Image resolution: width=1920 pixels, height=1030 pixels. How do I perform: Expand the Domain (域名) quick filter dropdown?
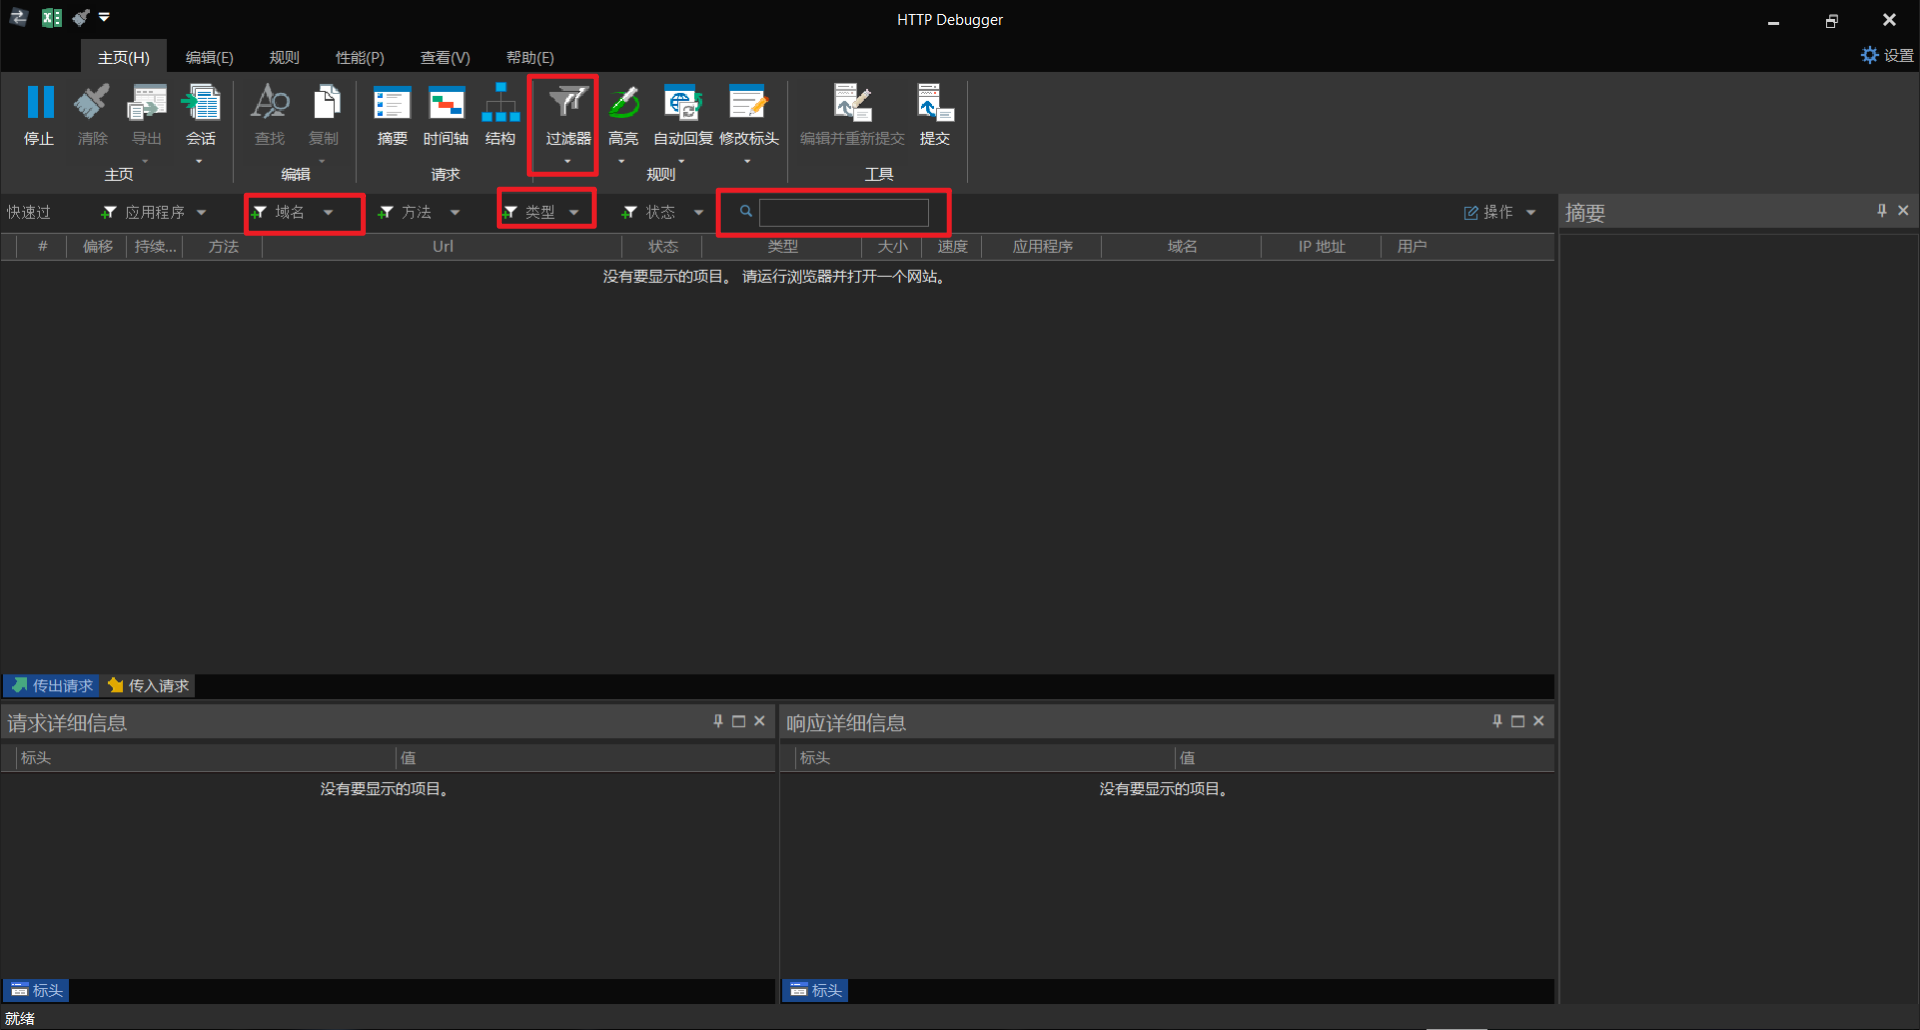tap(328, 212)
